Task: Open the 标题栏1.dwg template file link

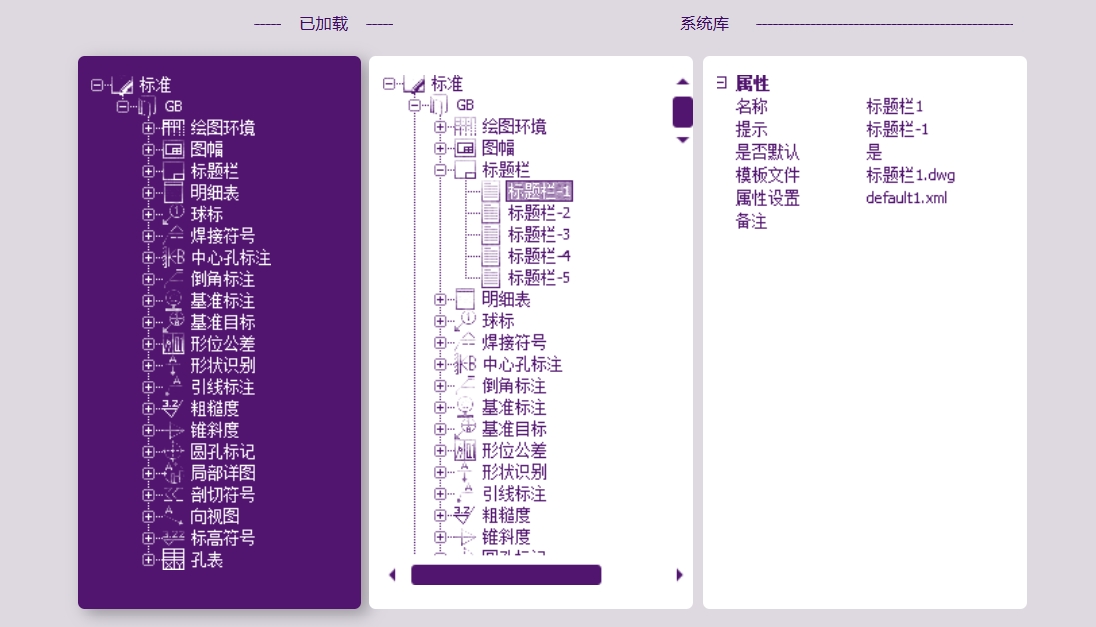Action: pyautogui.click(x=909, y=173)
